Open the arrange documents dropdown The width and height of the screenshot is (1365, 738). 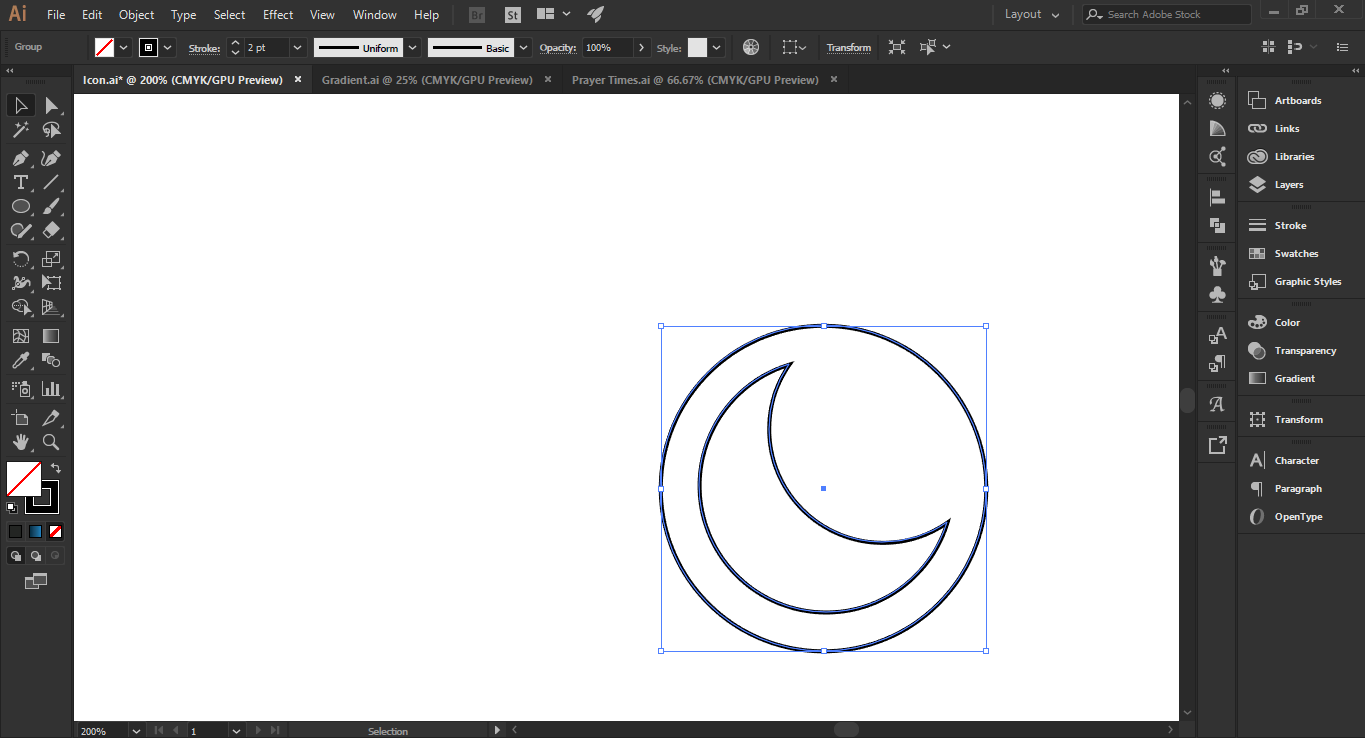[553, 15]
